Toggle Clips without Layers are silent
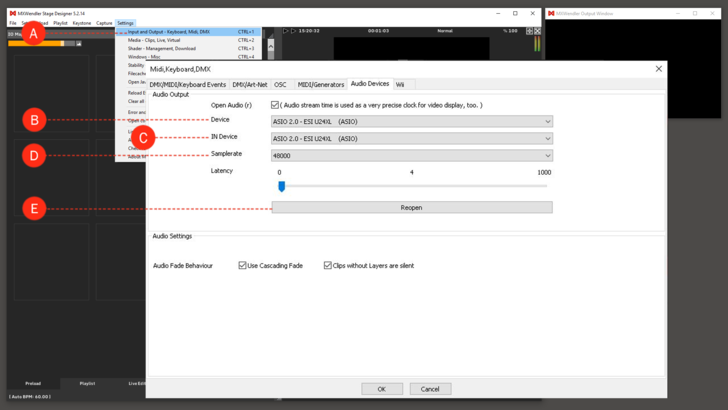 328,265
